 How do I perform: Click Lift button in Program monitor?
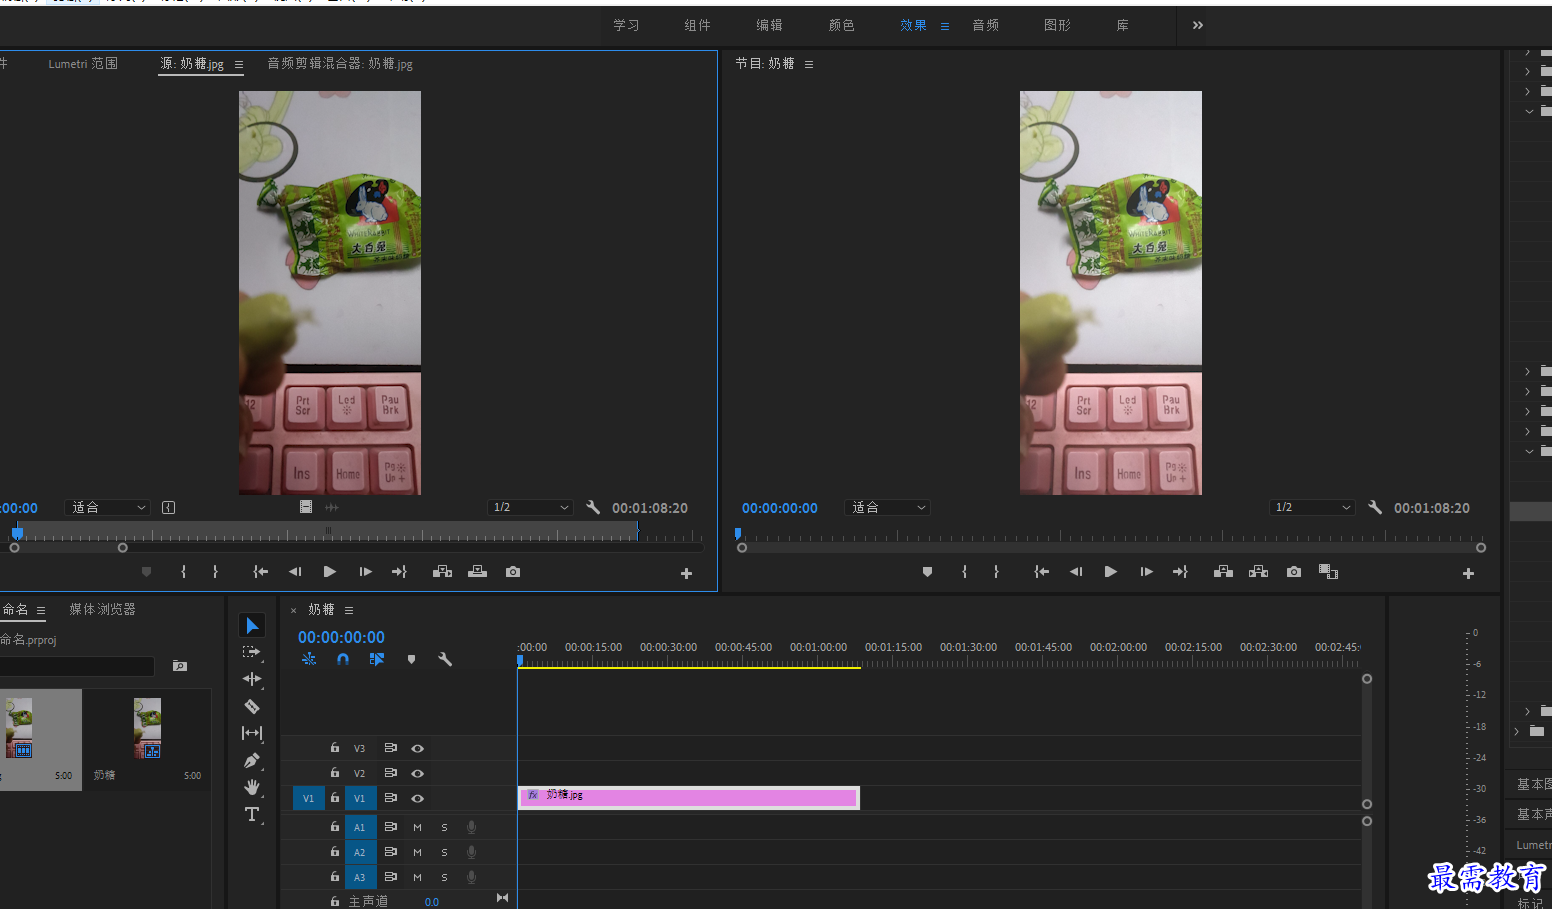pyautogui.click(x=1223, y=572)
